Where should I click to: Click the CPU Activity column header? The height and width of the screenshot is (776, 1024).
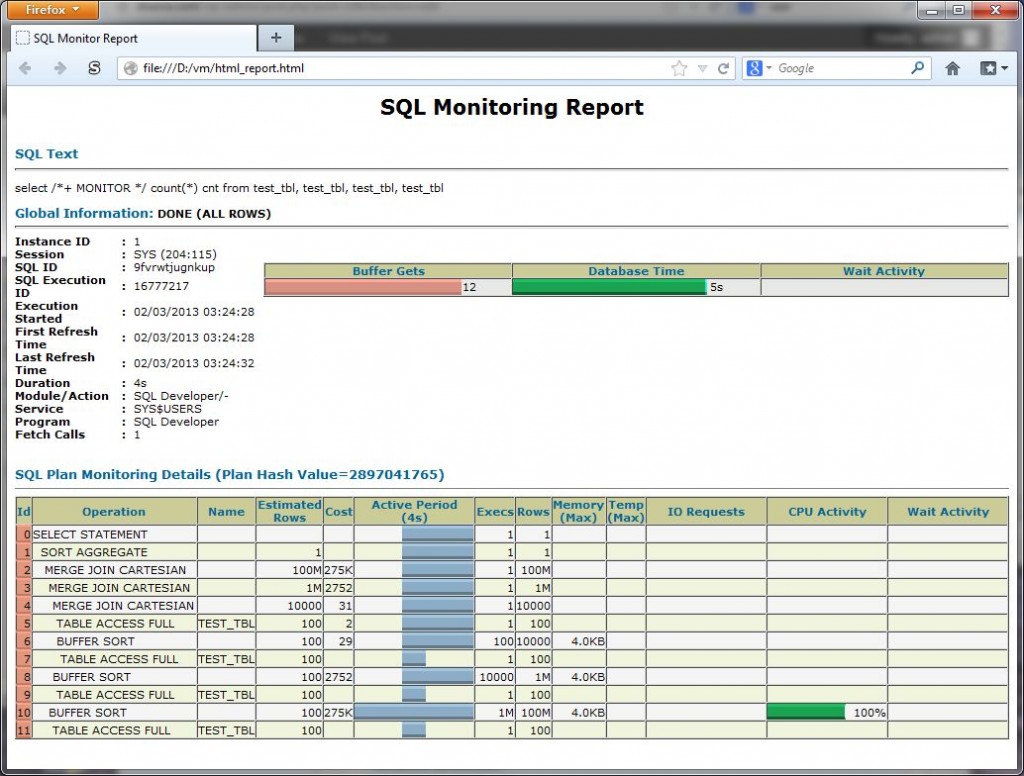(x=827, y=511)
